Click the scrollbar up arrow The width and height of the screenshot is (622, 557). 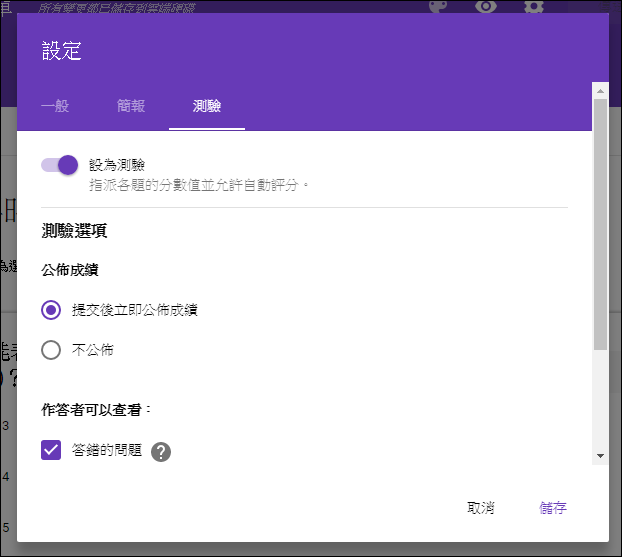pos(600,91)
